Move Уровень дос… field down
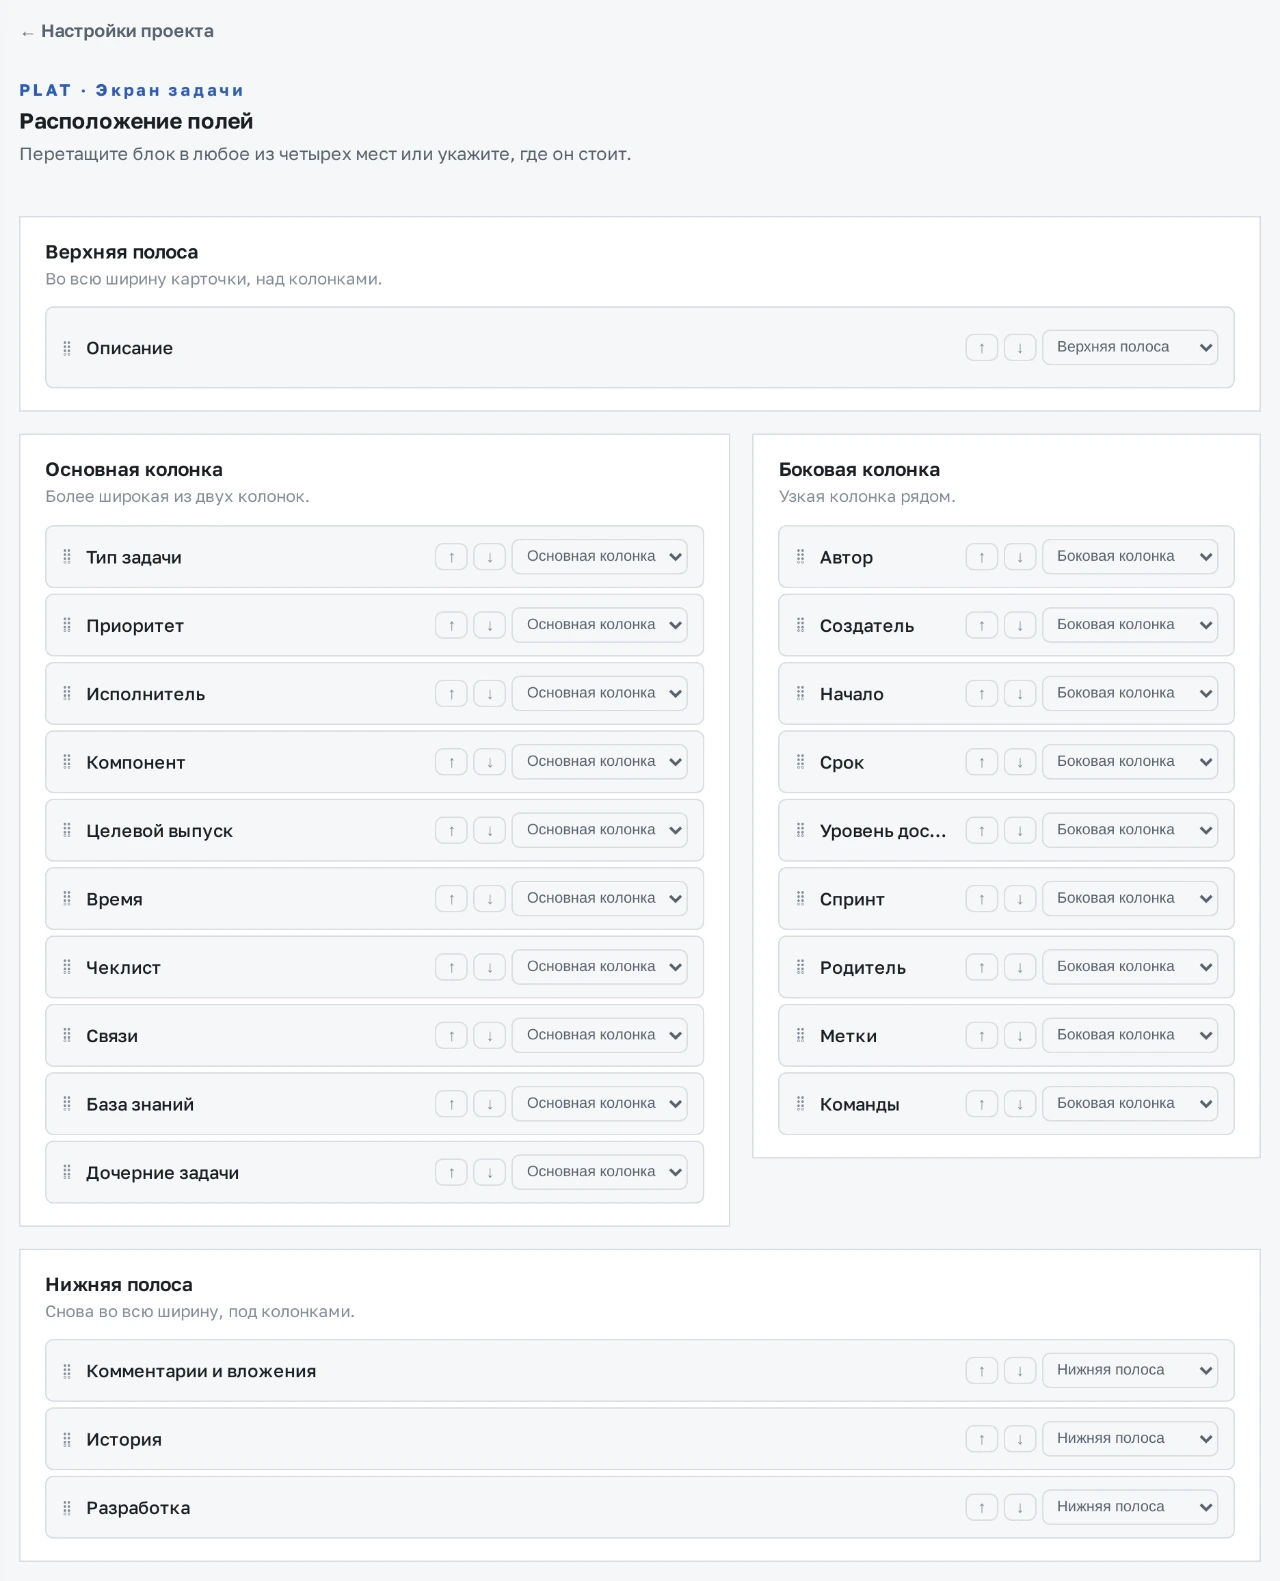The image size is (1280, 1581). pyautogui.click(x=1020, y=831)
